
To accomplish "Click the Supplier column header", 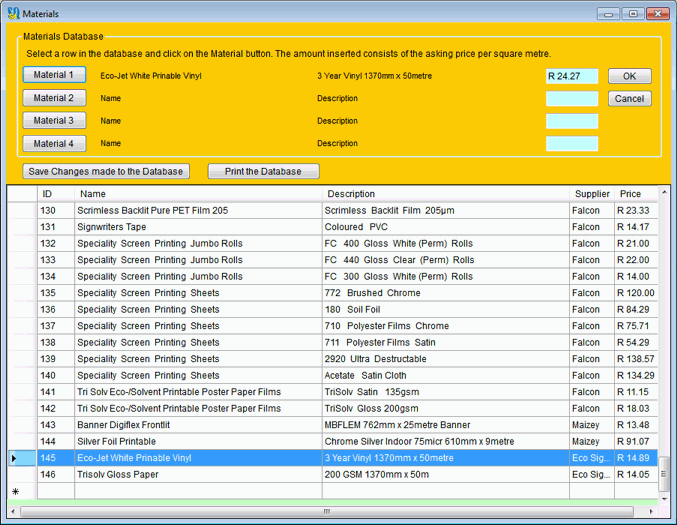I will (x=592, y=194).
